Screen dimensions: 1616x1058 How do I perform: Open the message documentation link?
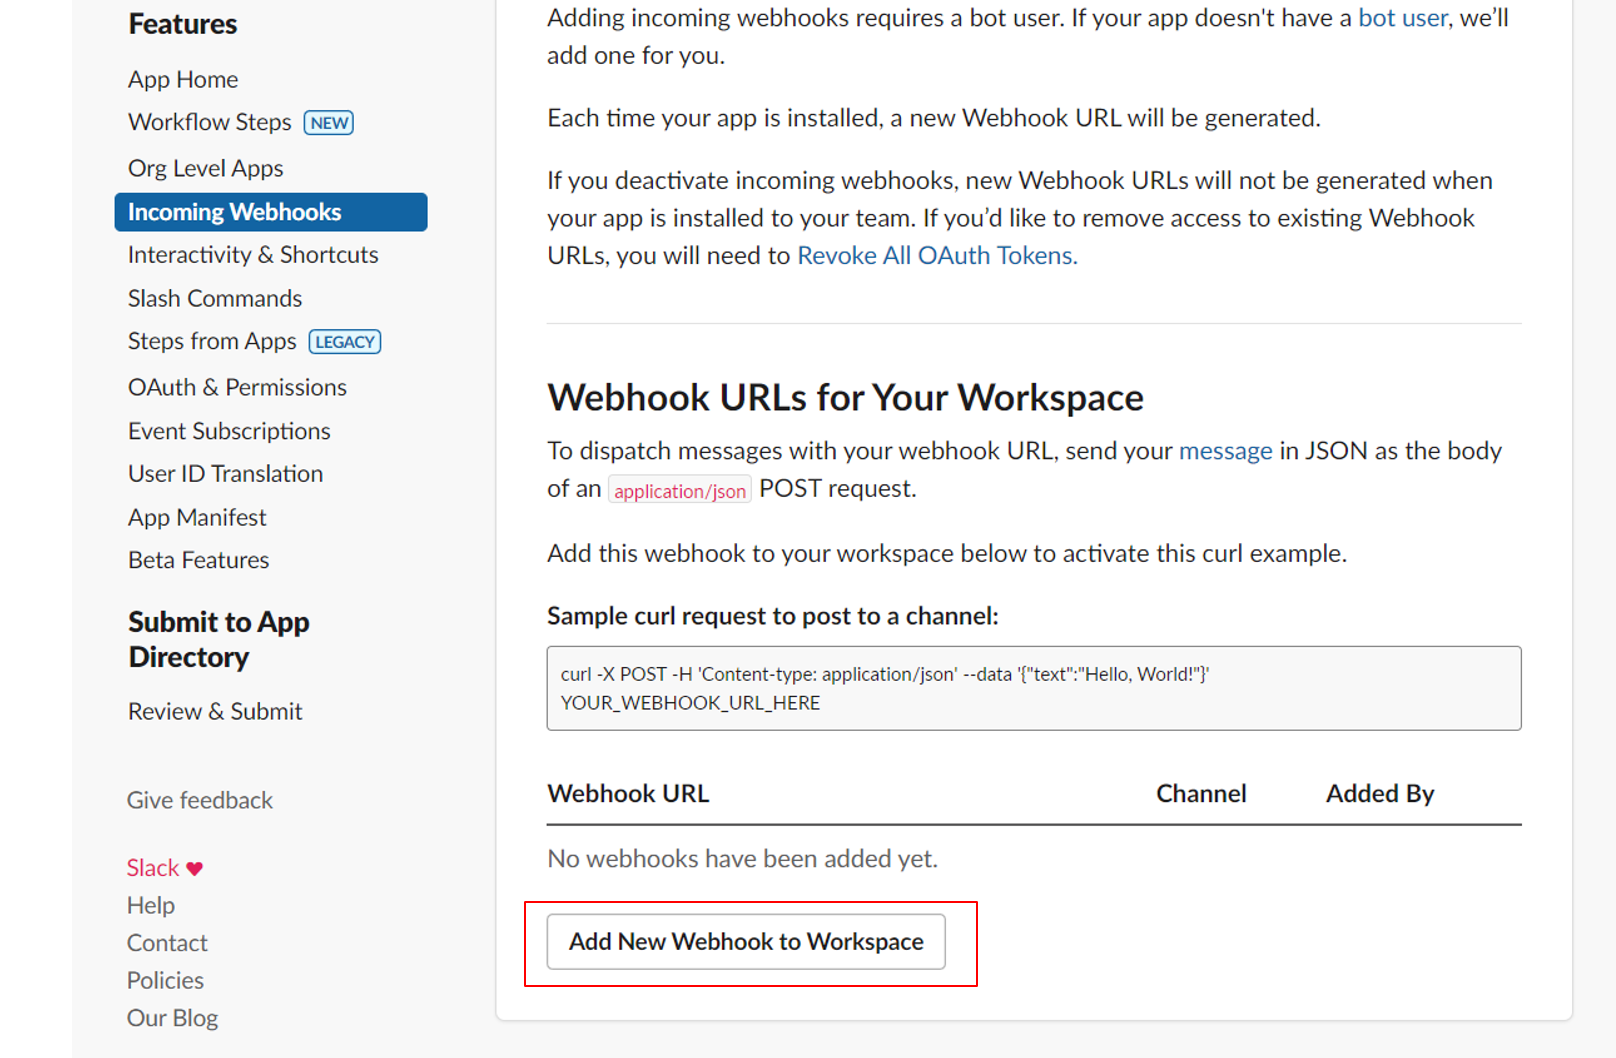pyautogui.click(x=1225, y=451)
